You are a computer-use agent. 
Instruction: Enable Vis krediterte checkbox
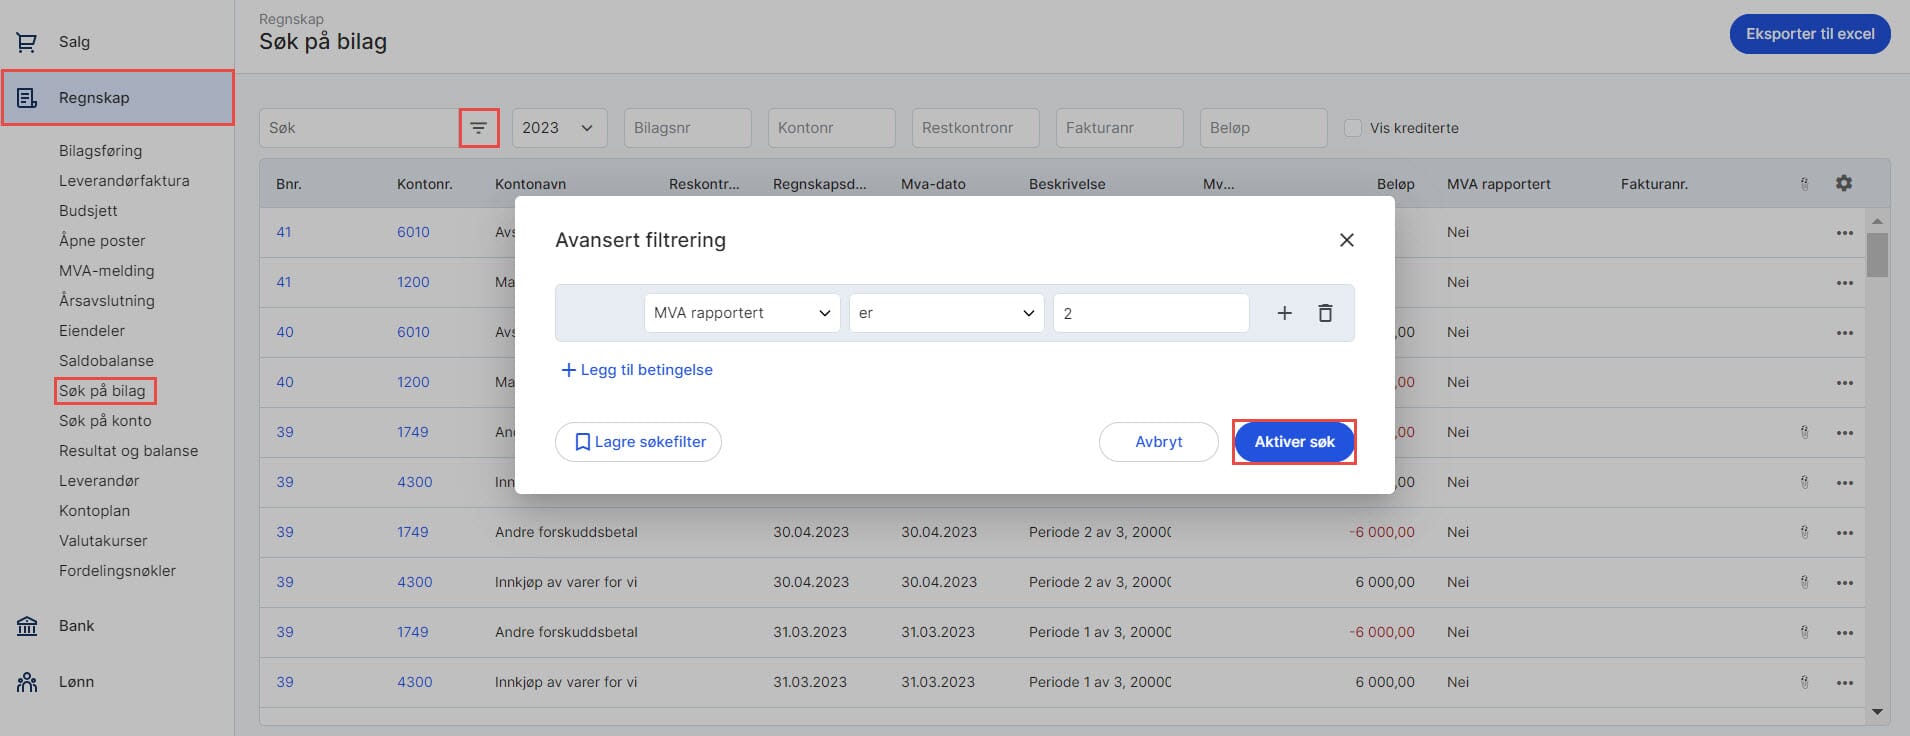pyautogui.click(x=1353, y=128)
